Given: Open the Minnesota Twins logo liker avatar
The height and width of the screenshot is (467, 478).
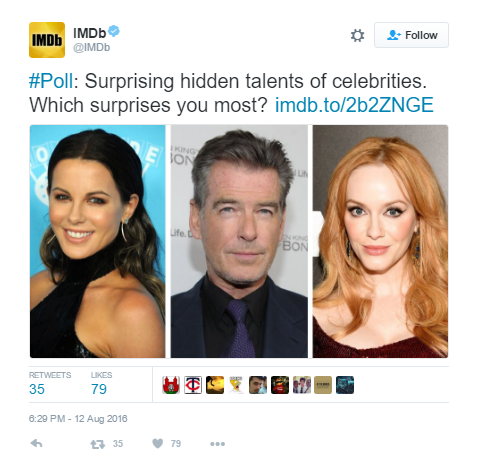Looking at the screenshot, I should 193,385.
